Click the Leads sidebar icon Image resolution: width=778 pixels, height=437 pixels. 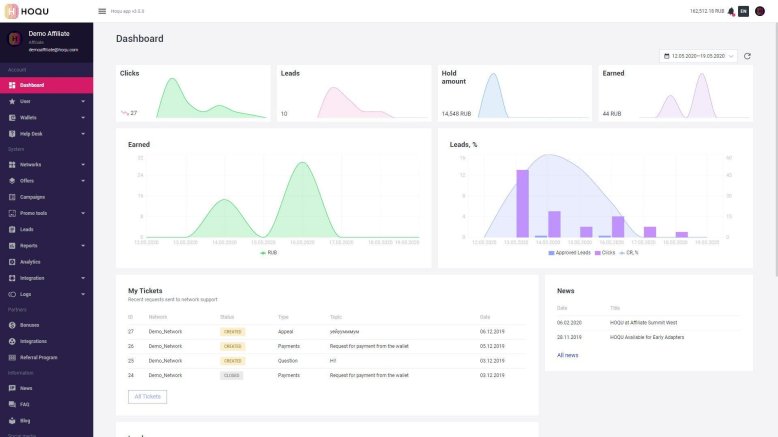coord(12,230)
